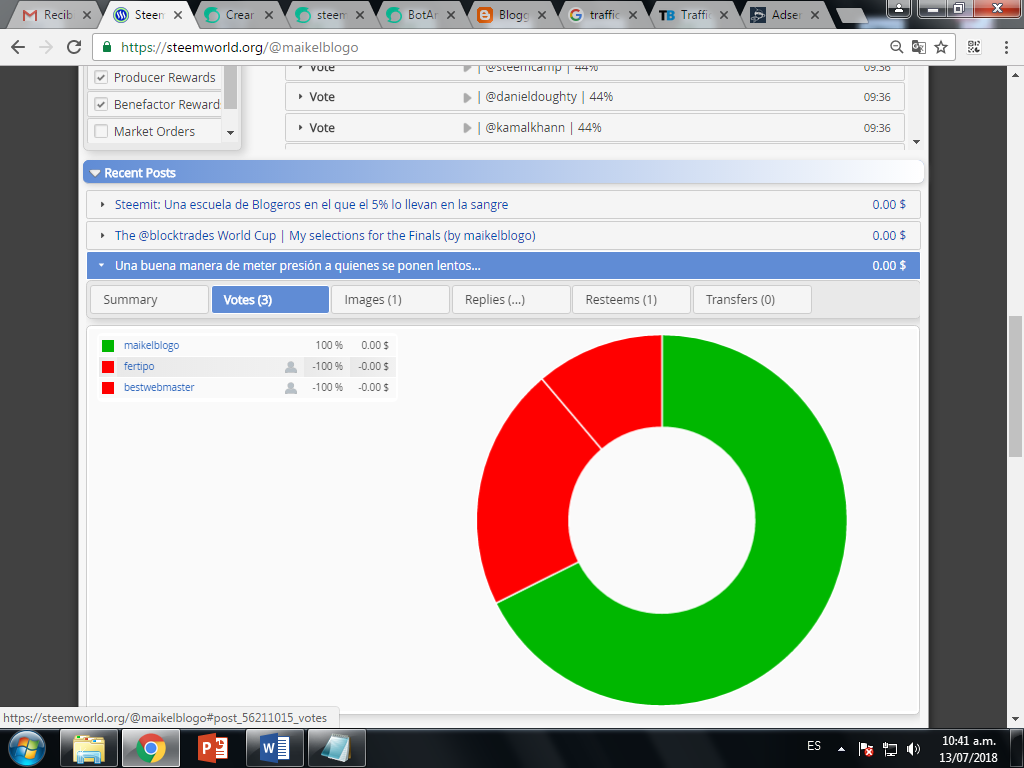Open the translate page icon in address bar
This screenshot has width=1024, height=768.
918,47
